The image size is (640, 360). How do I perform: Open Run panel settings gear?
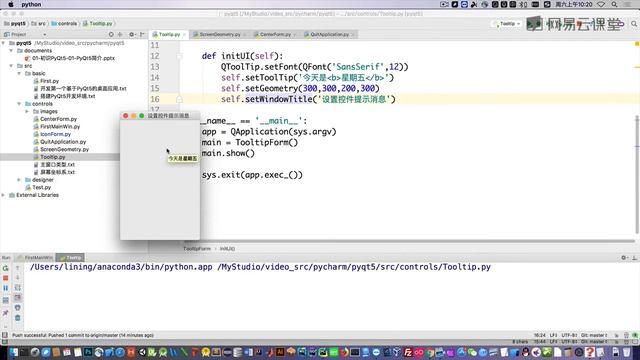tap(624, 258)
